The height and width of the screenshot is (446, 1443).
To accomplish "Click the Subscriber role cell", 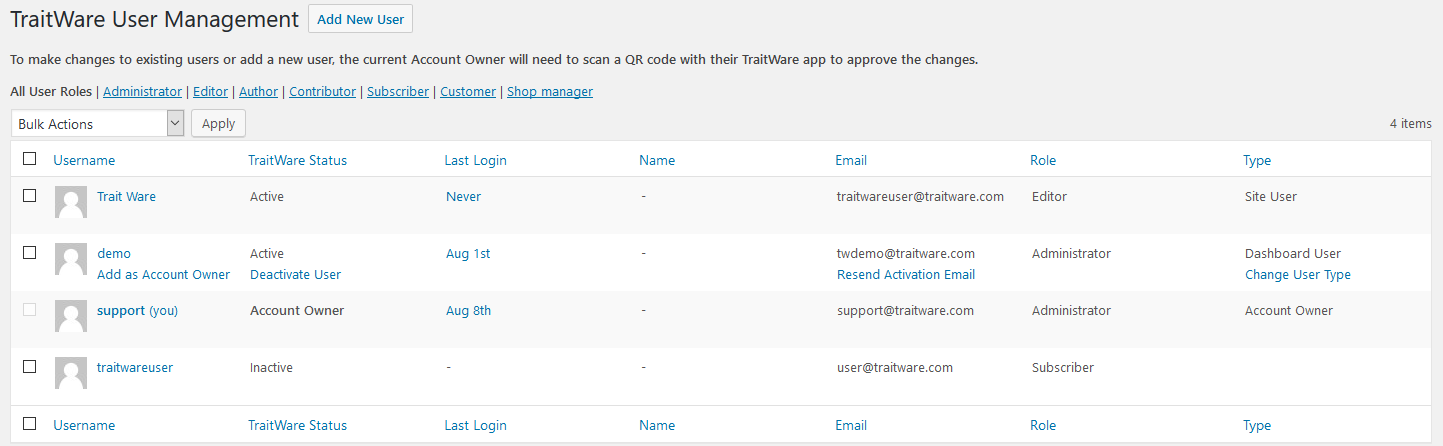I will click(x=1063, y=368).
